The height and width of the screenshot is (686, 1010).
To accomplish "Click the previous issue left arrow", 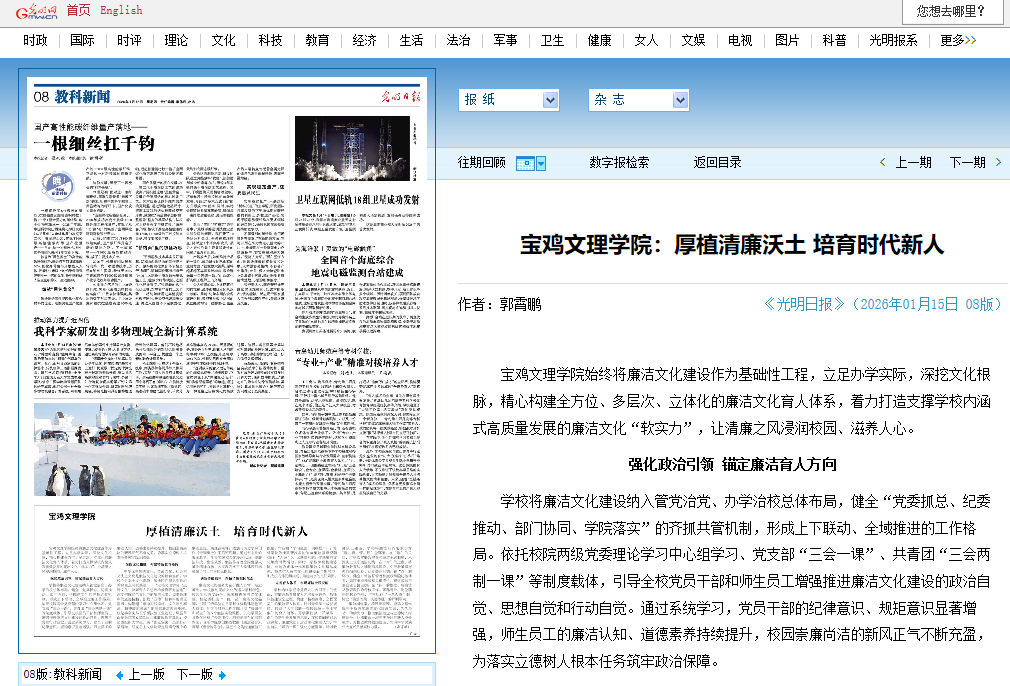I will [883, 162].
